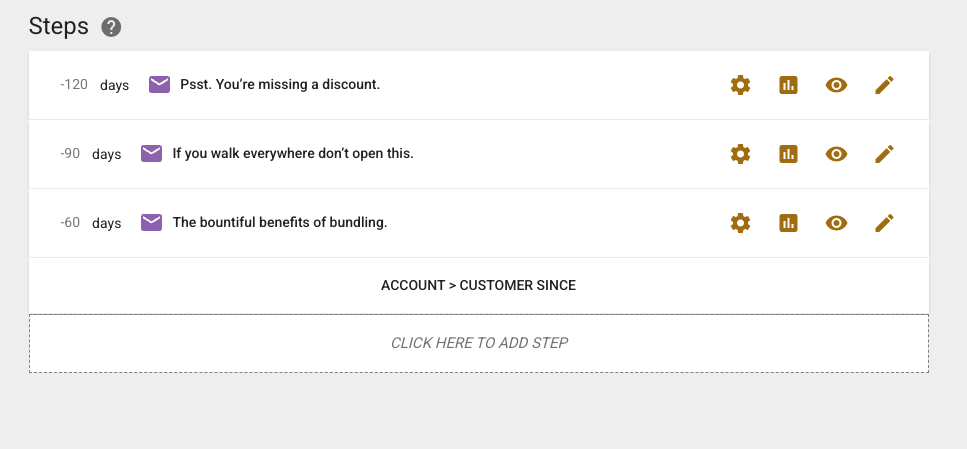Screen dimensions: 967x449
Task: Open 'The bountiful benefits of bundling.' title
Action: (280, 223)
